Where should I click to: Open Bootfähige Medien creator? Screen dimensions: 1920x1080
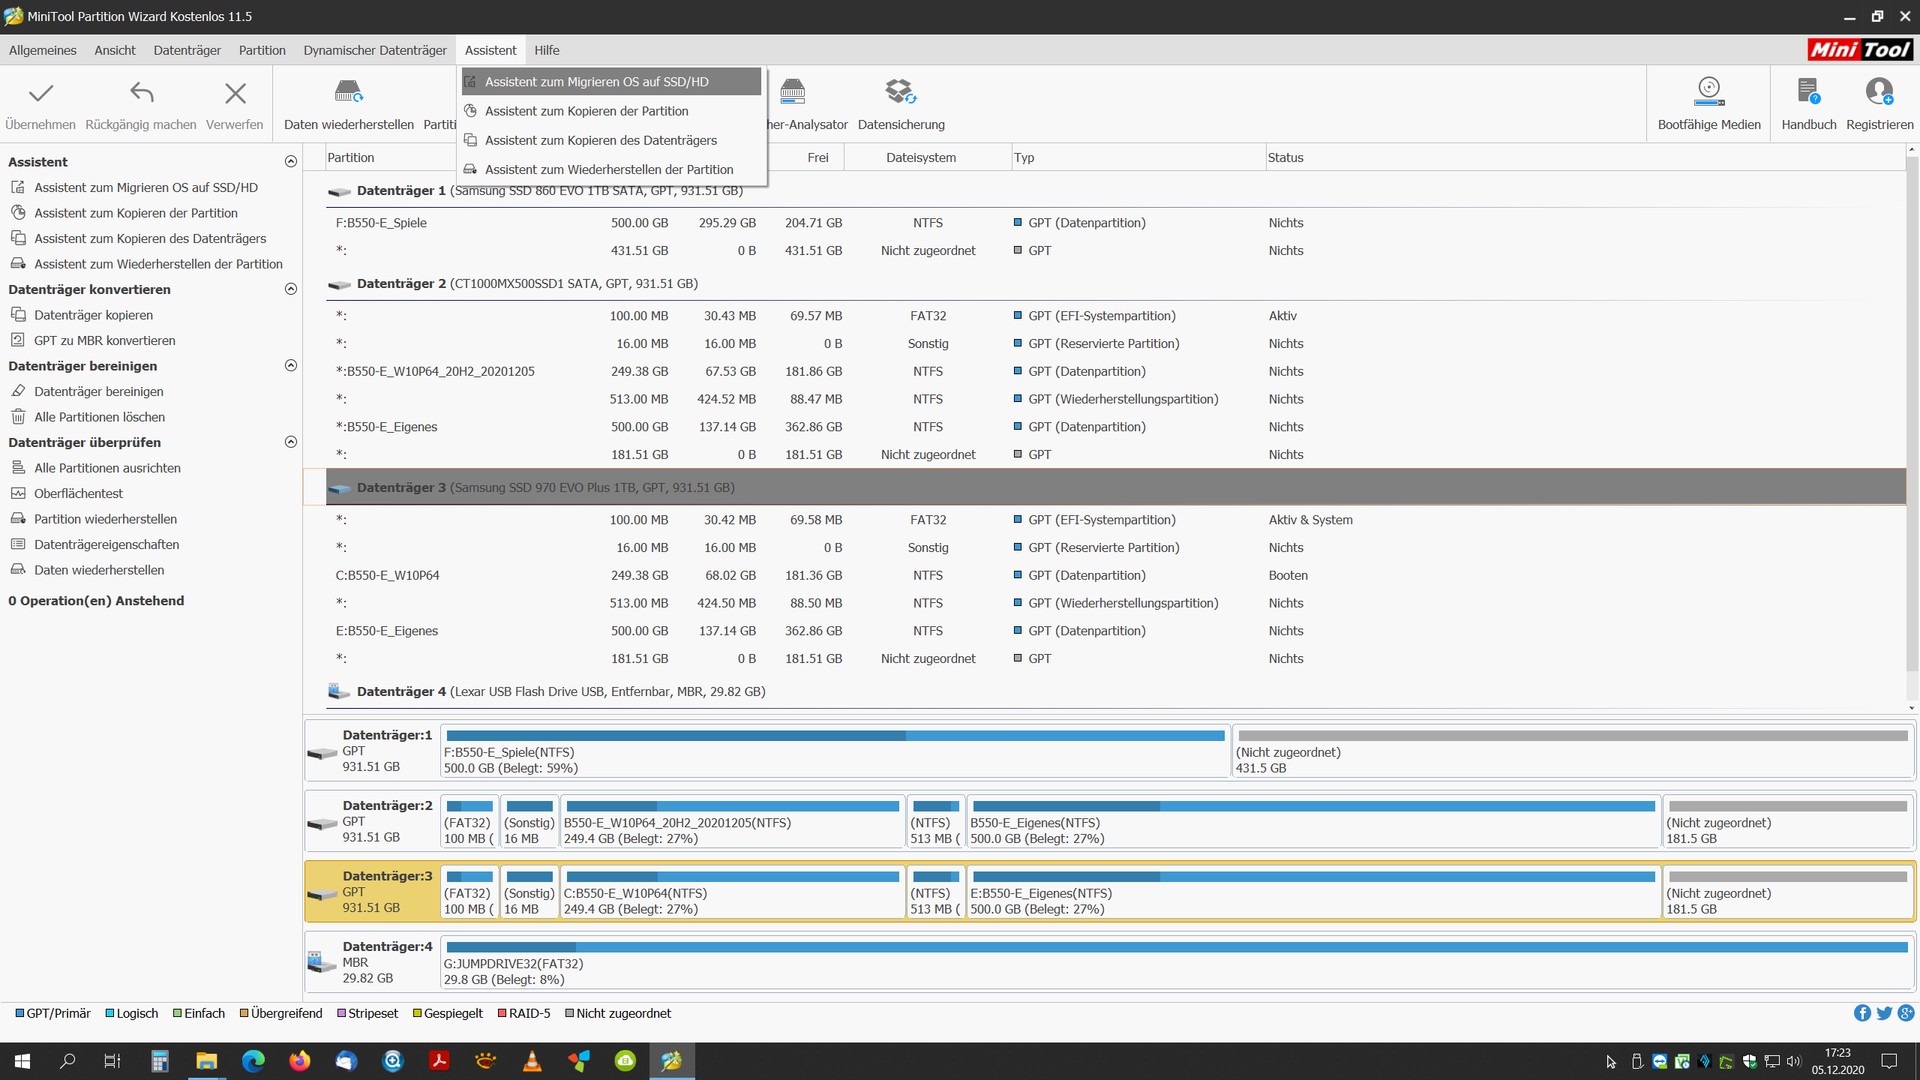pyautogui.click(x=1709, y=94)
